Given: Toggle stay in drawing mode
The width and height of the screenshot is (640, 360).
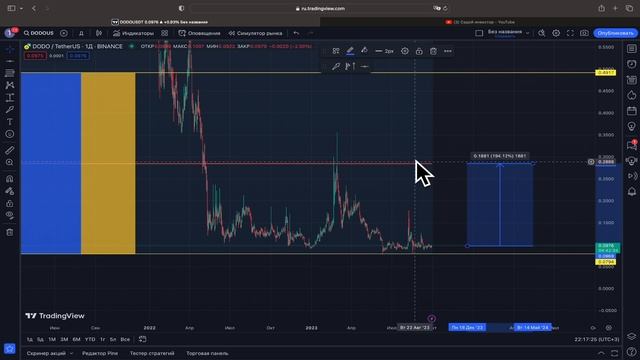Looking at the screenshot, I should point(10,191).
